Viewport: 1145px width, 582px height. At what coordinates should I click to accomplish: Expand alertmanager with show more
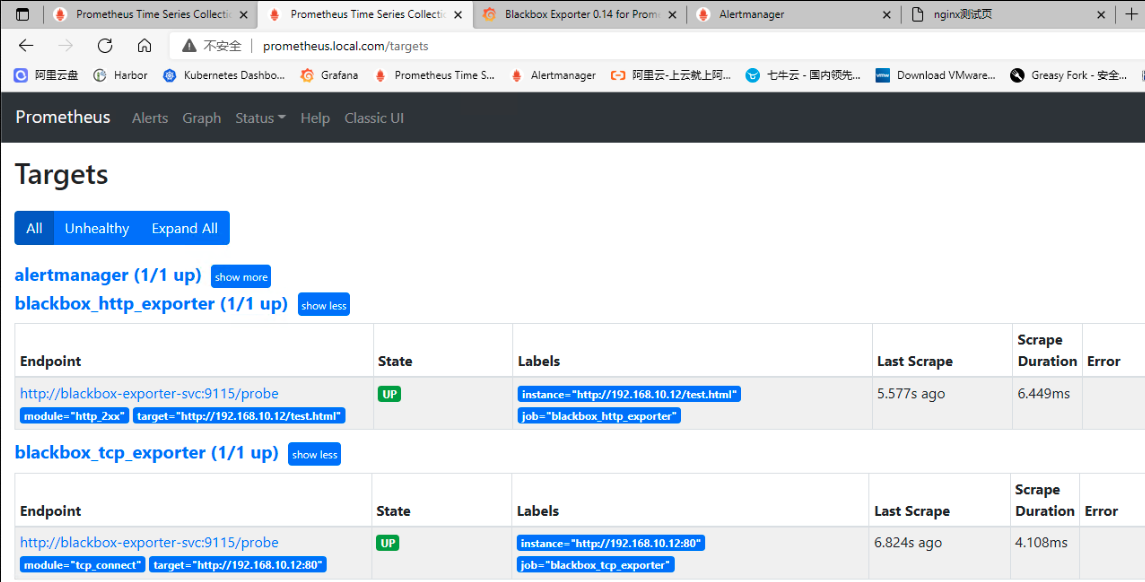[241, 277]
